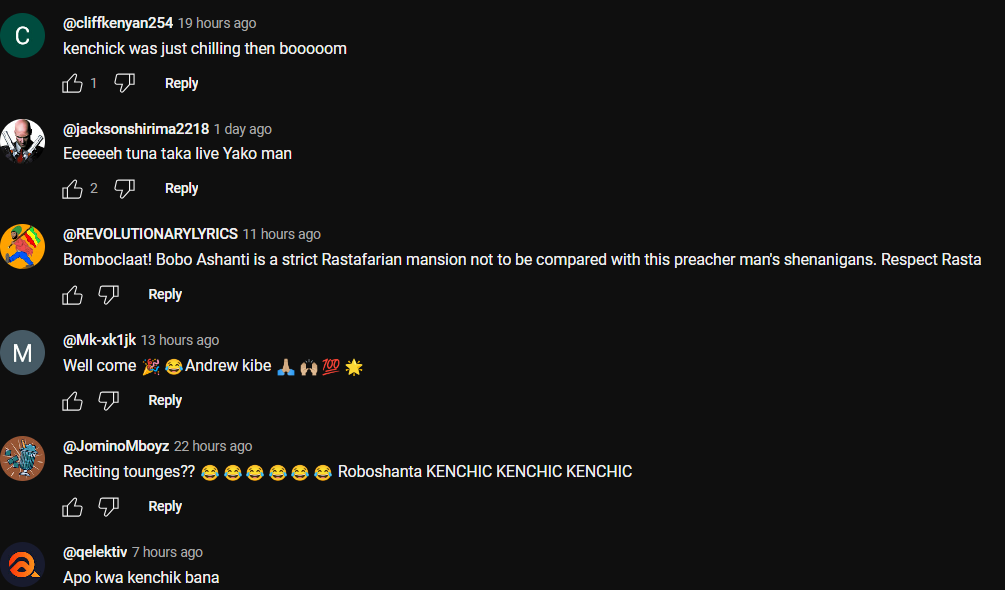Viewport: 1005px width, 590px height.
Task: Reply to the kenchick was just chilling comment
Action: (181, 83)
